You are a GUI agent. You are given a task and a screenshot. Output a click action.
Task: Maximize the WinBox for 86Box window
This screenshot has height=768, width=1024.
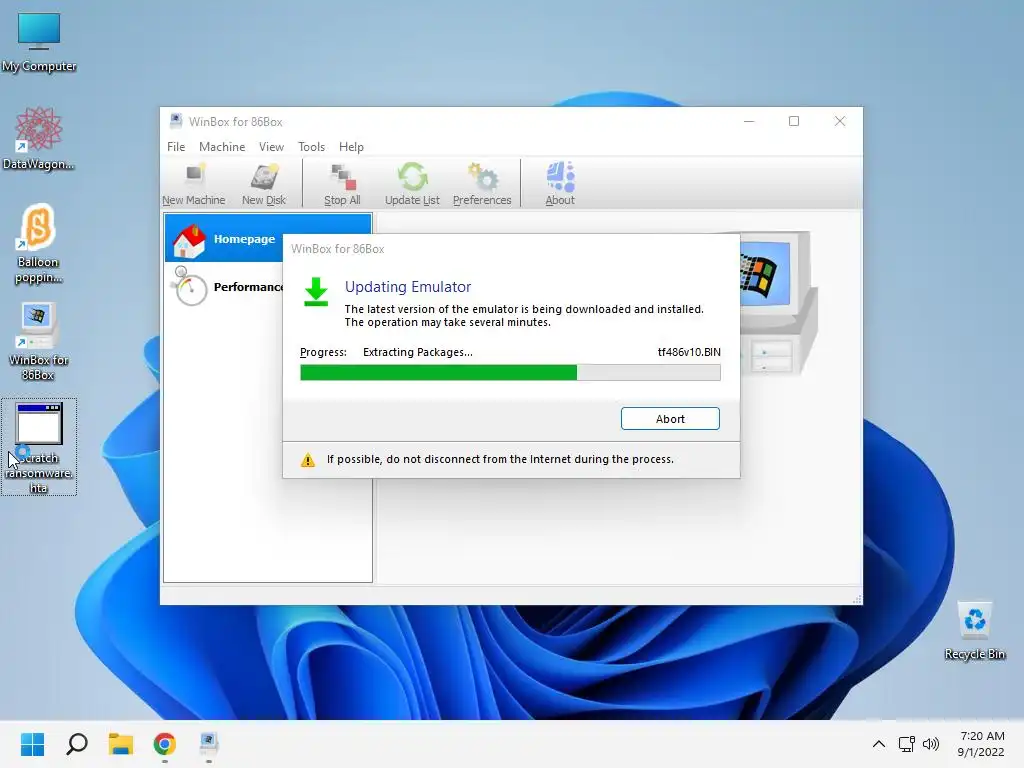(x=794, y=121)
